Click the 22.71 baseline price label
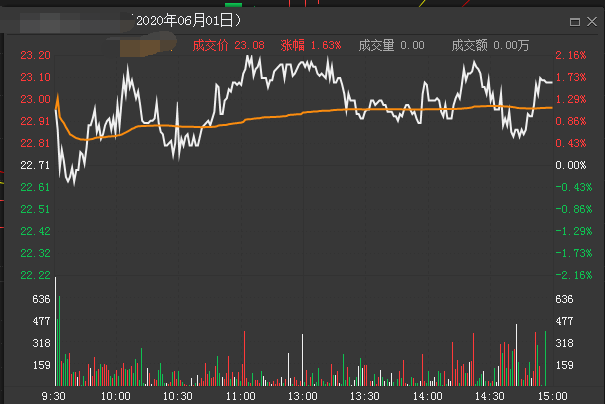605x404 pixels. [x=36, y=165]
